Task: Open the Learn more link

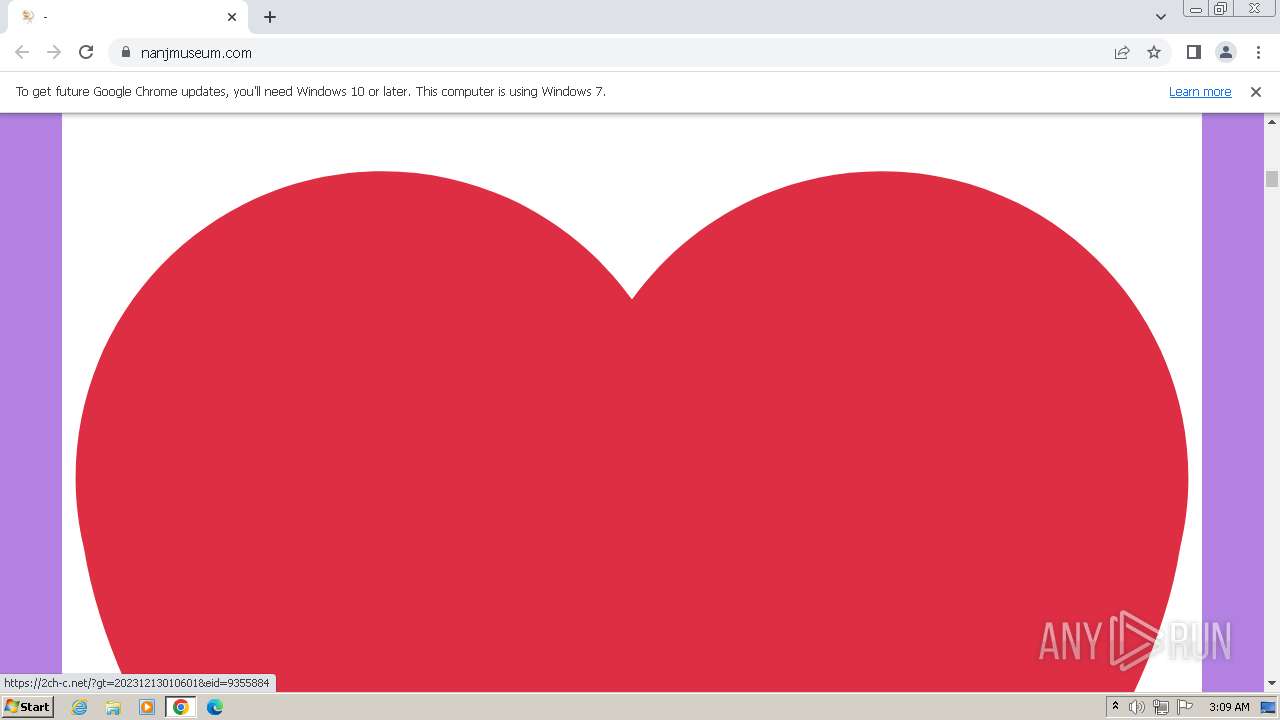Action: pyautogui.click(x=1200, y=92)
